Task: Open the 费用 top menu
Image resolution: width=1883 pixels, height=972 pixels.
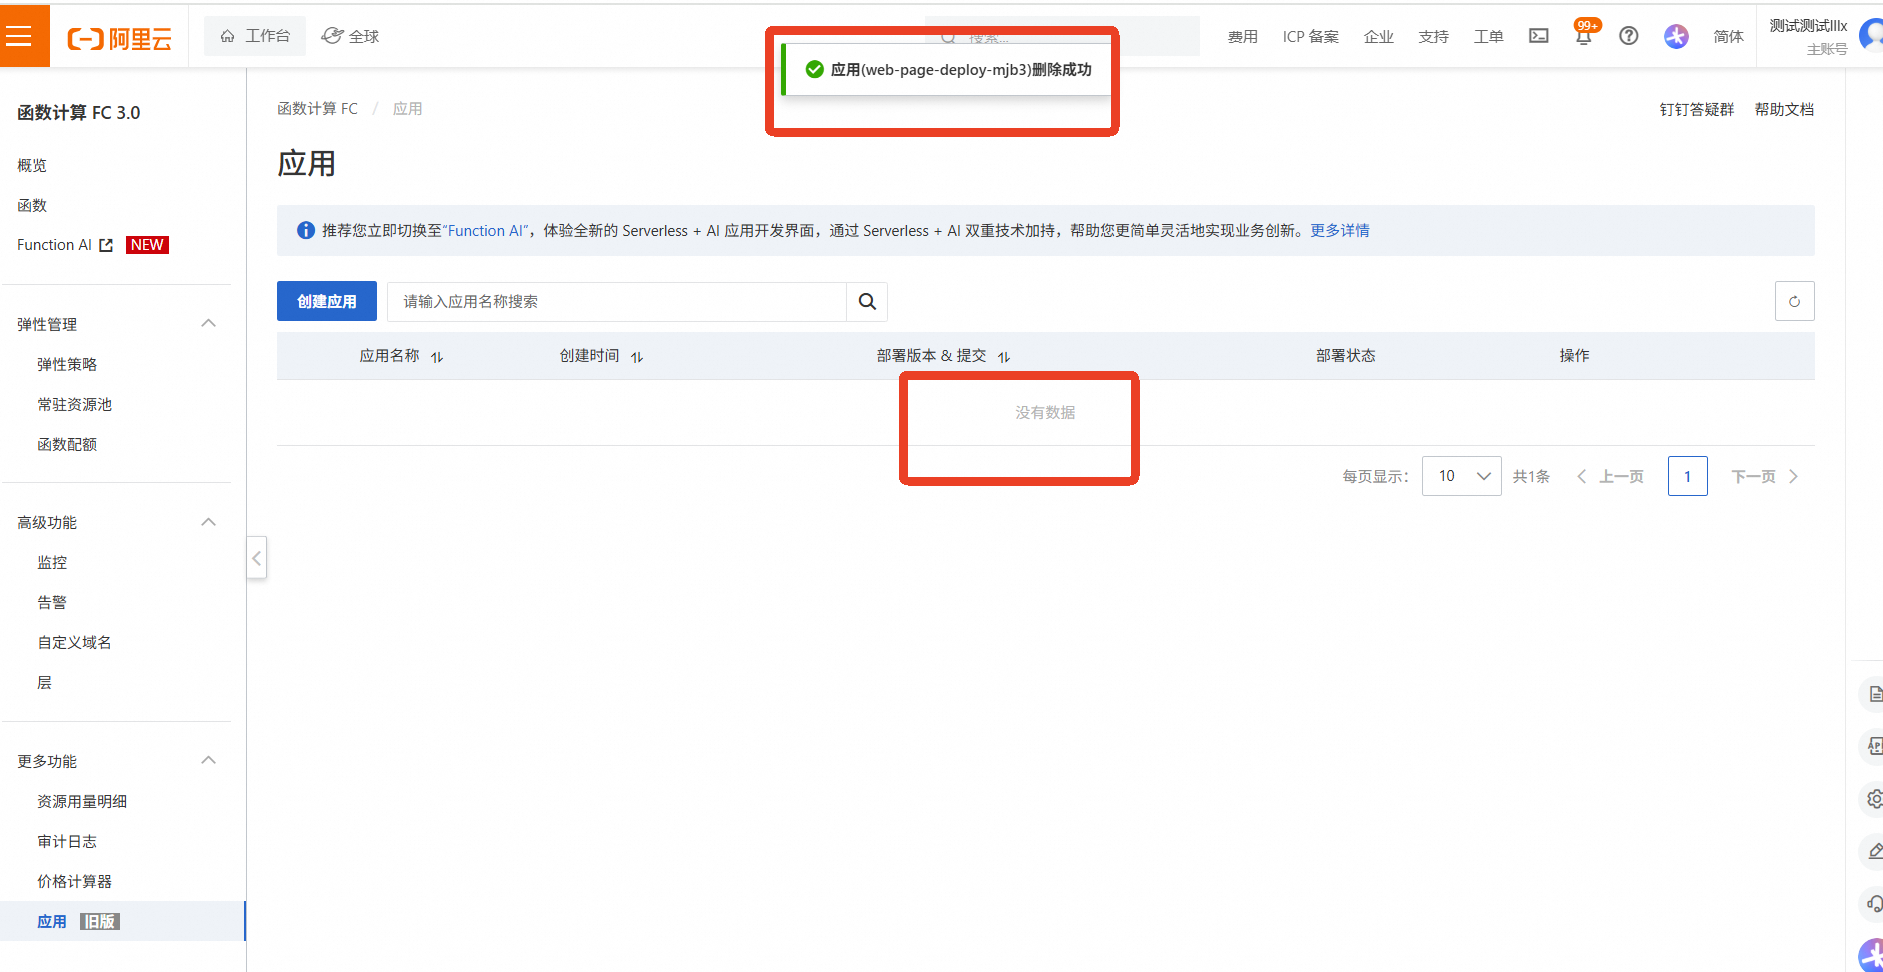Action: [x=1243, y=37]
